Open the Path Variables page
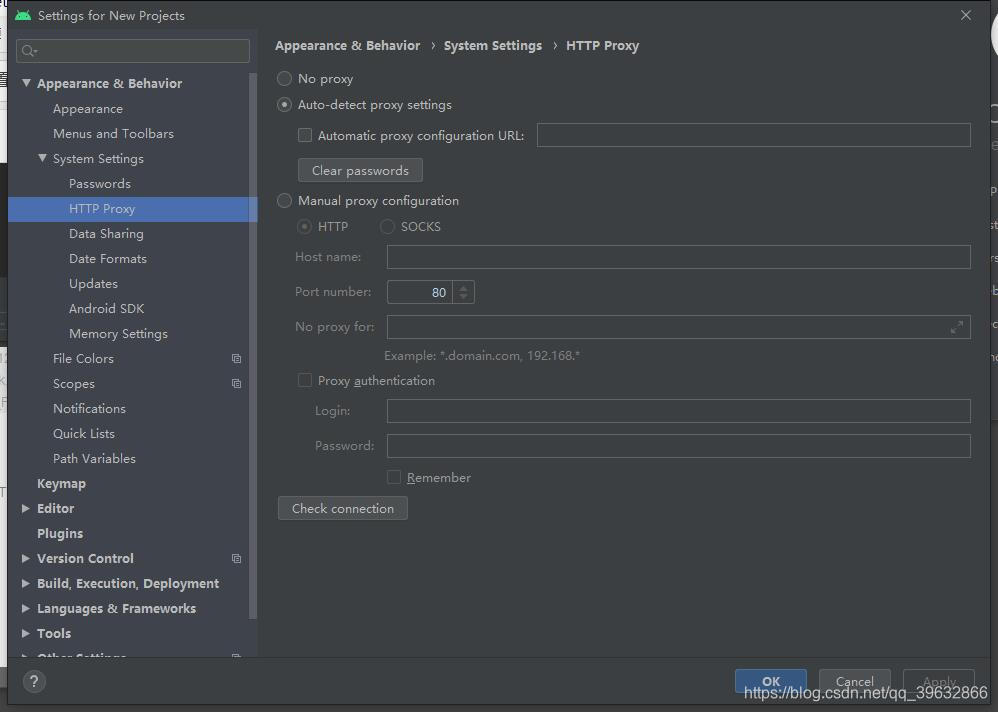Screen dimensions: 998x712 pos(94,458)
